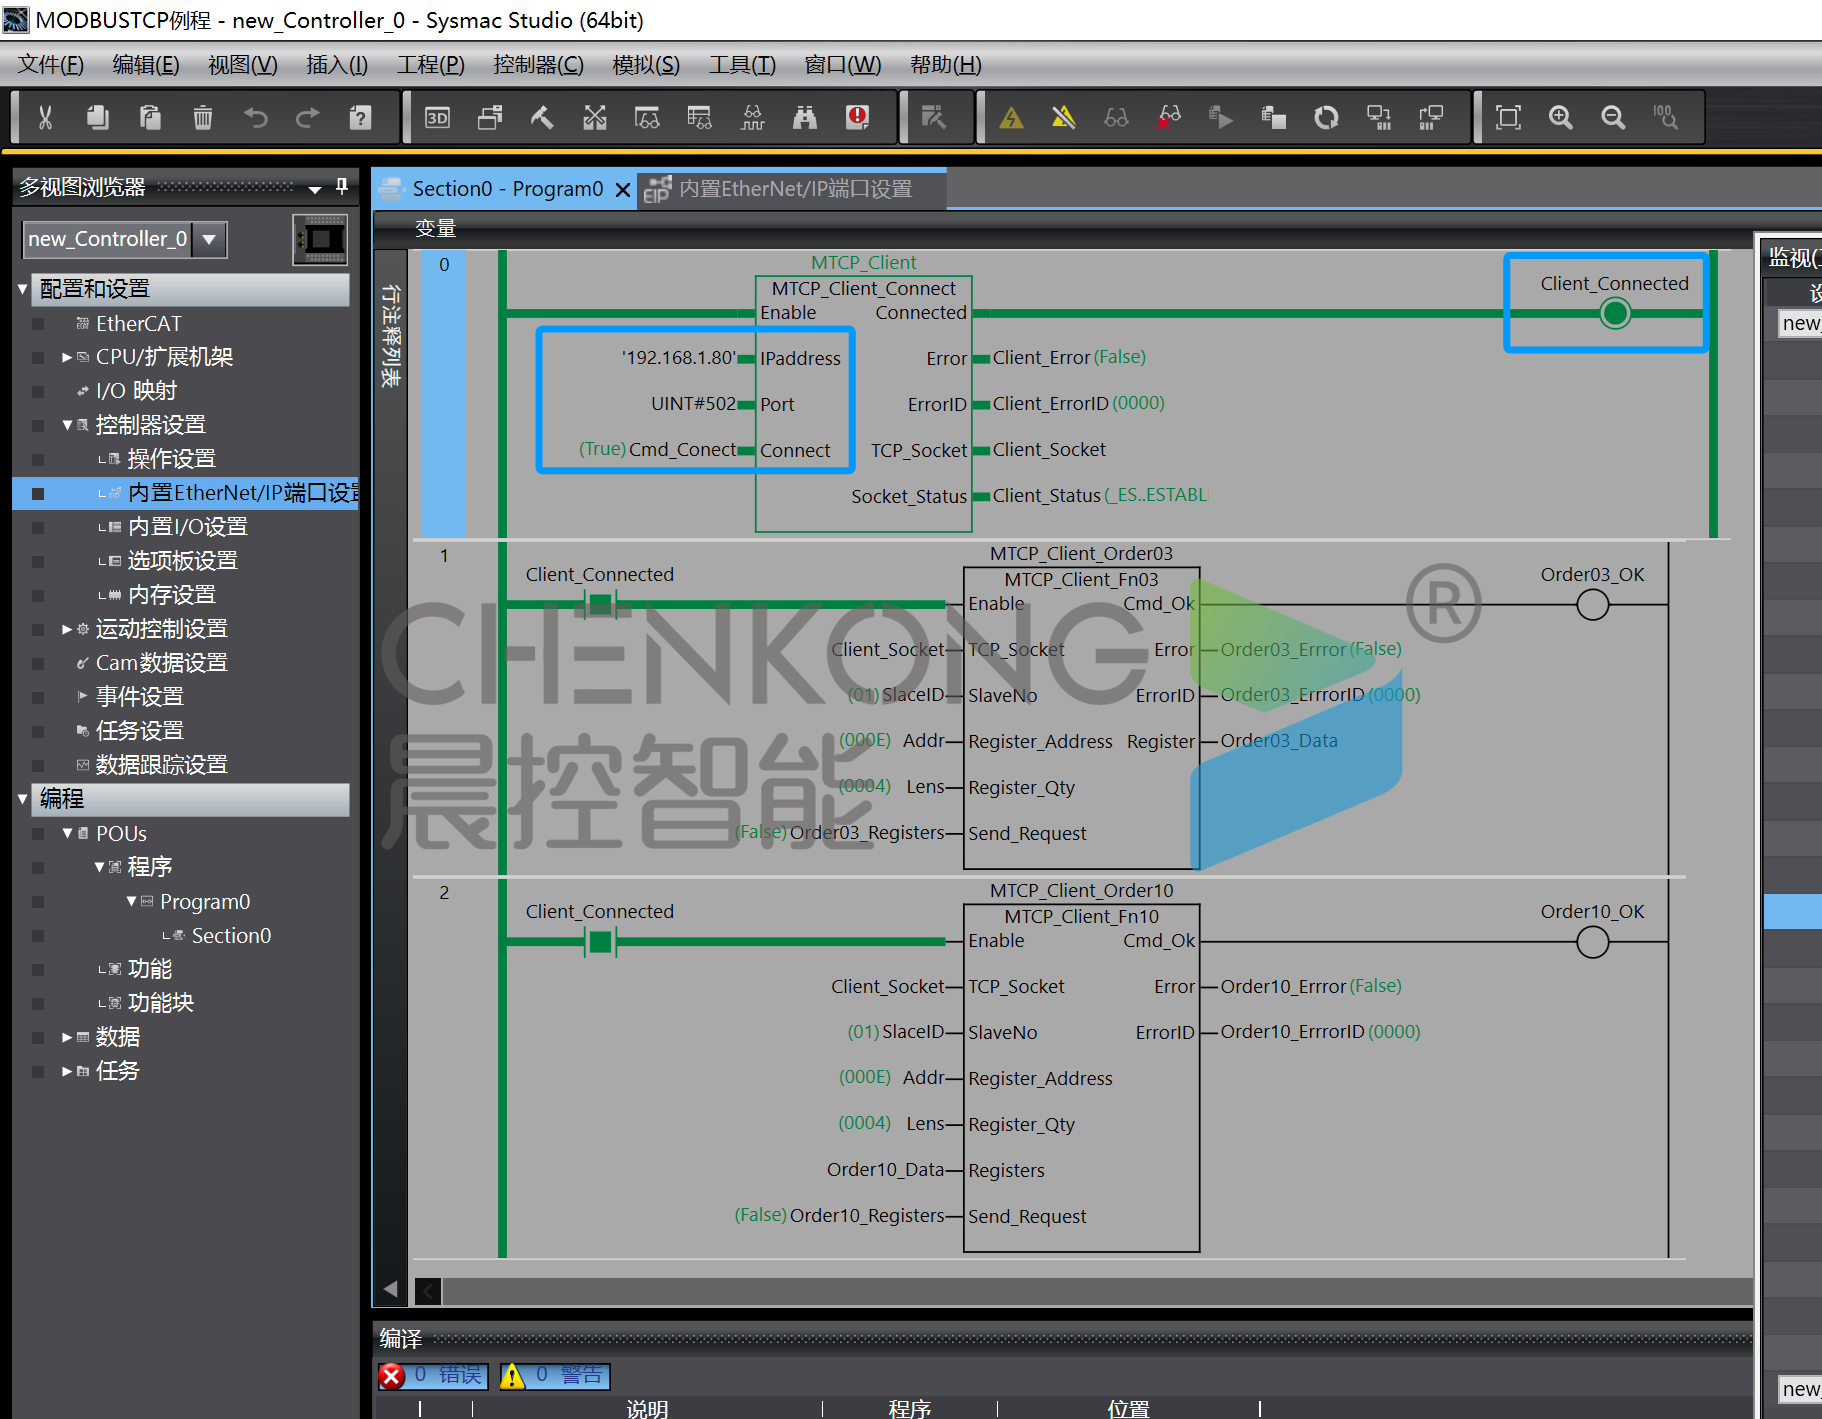Image resolution: width=1822 pixels, height=1419 pixels.
Task: Toggle the Client_Connected contact on rung 2
Action: tap(600, 941)
